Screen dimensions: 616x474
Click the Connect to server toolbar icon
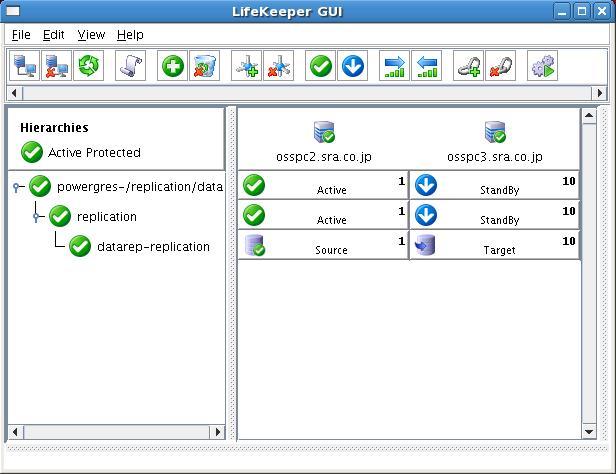pyautogui.click(x=24, y=66)
